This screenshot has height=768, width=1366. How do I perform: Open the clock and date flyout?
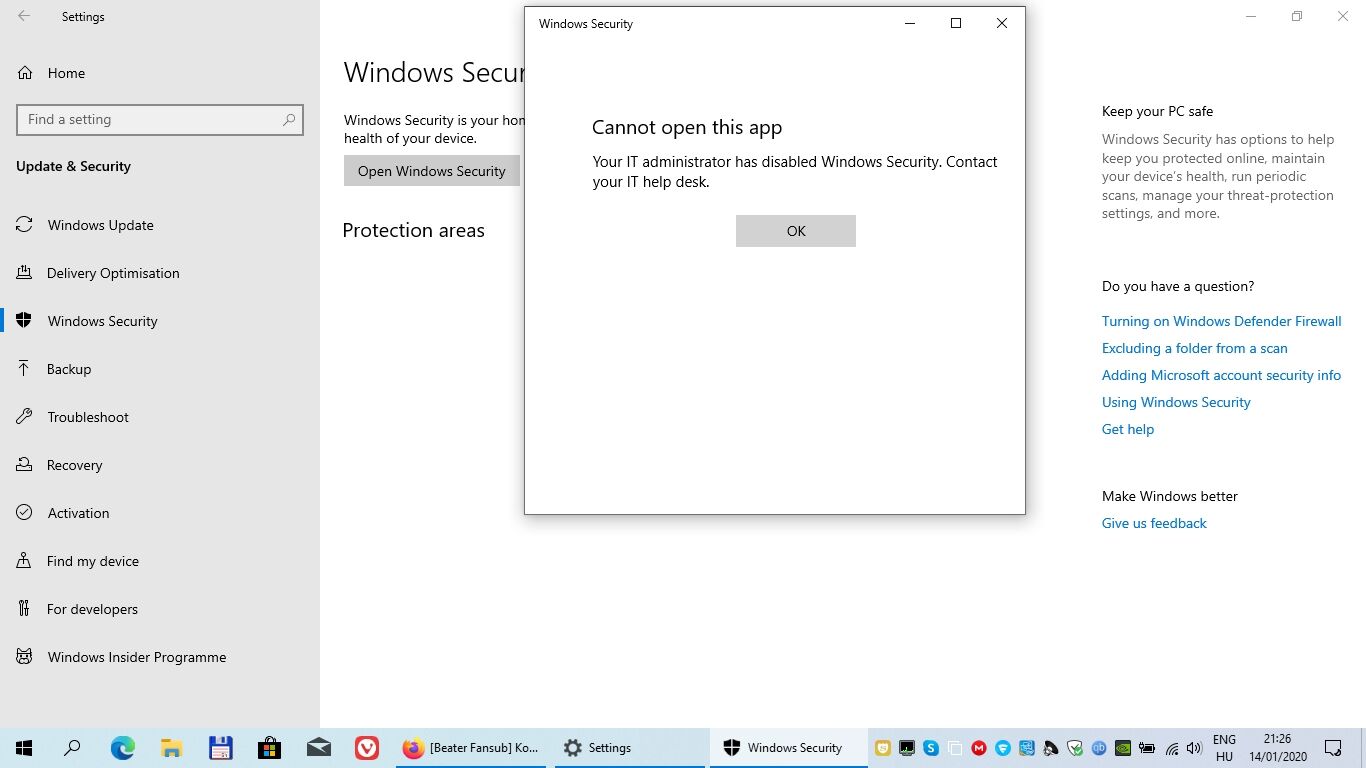point(1277,748)
